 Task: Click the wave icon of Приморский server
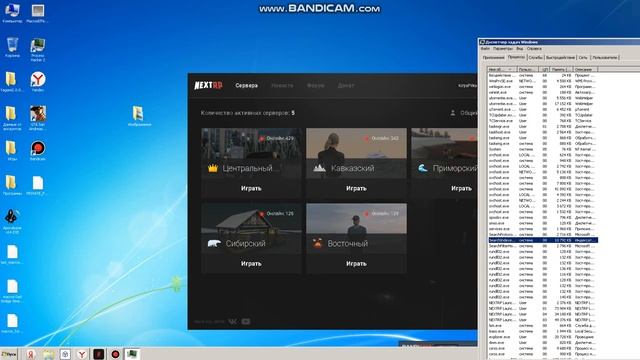[x=423, y=168]
